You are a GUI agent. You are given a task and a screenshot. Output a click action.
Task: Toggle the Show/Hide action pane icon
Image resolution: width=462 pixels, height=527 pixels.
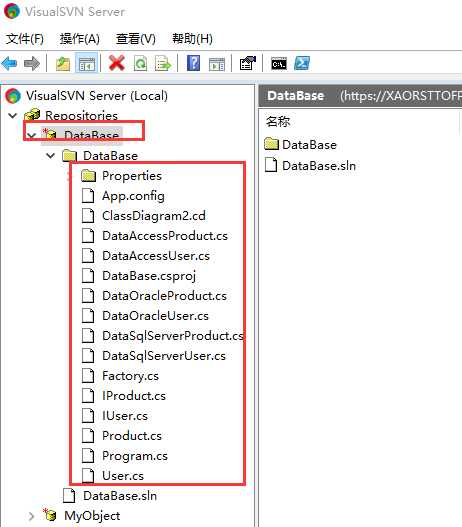coord(217,64)
